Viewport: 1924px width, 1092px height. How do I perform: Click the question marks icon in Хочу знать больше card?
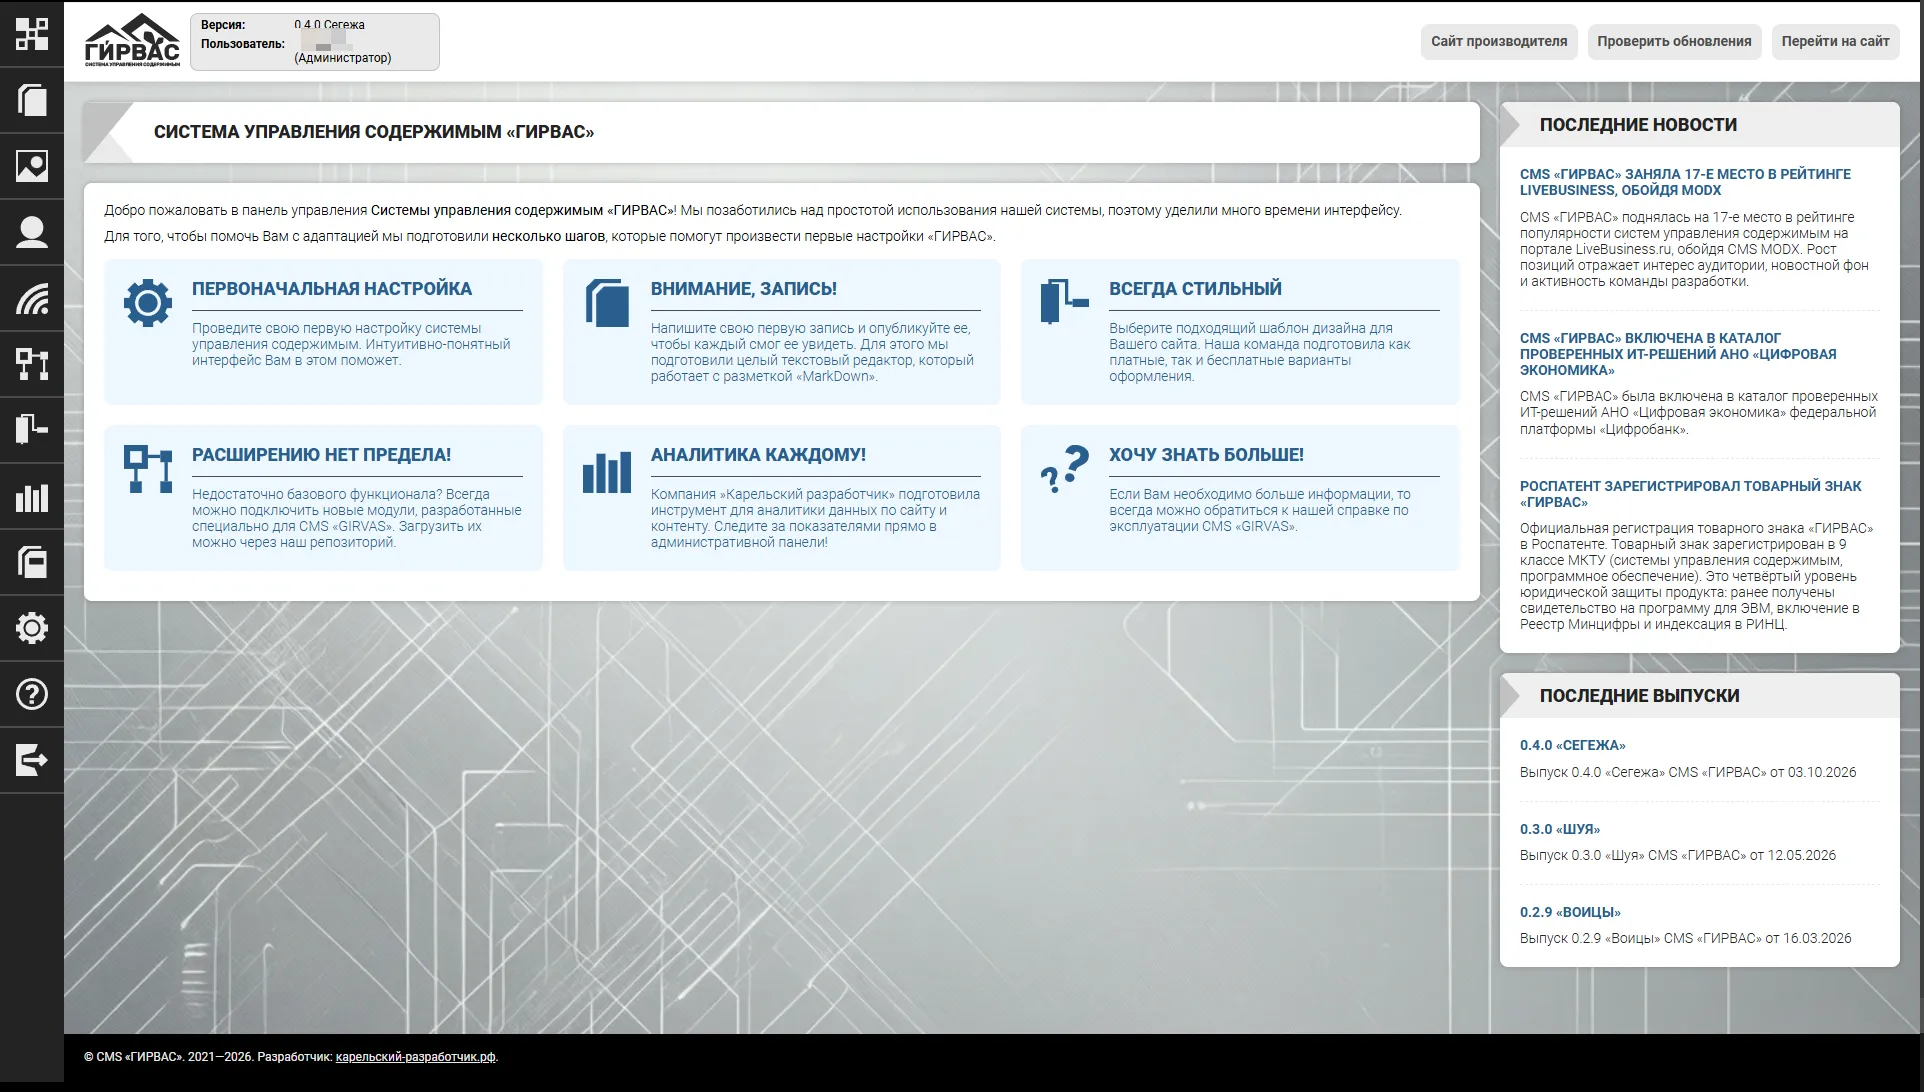1064,468
